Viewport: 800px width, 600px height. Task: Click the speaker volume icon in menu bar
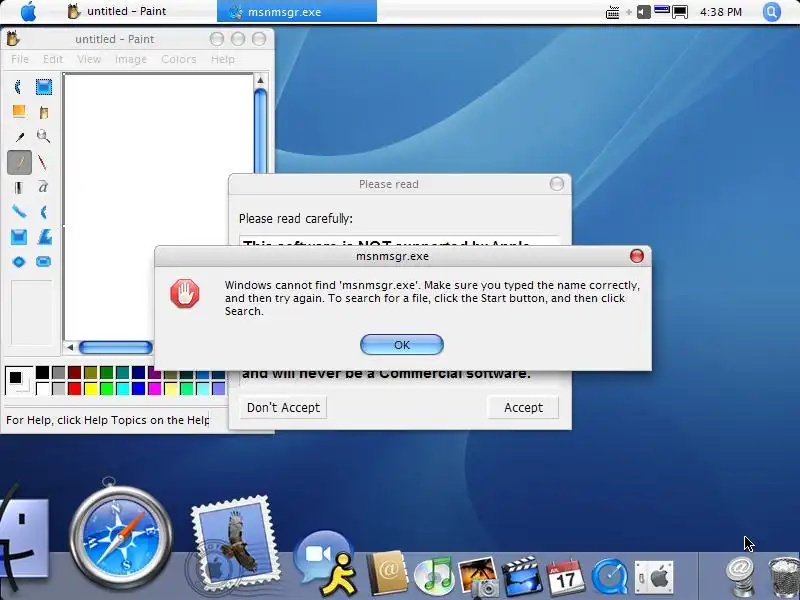pyautogui.click(x=644, y=11)
